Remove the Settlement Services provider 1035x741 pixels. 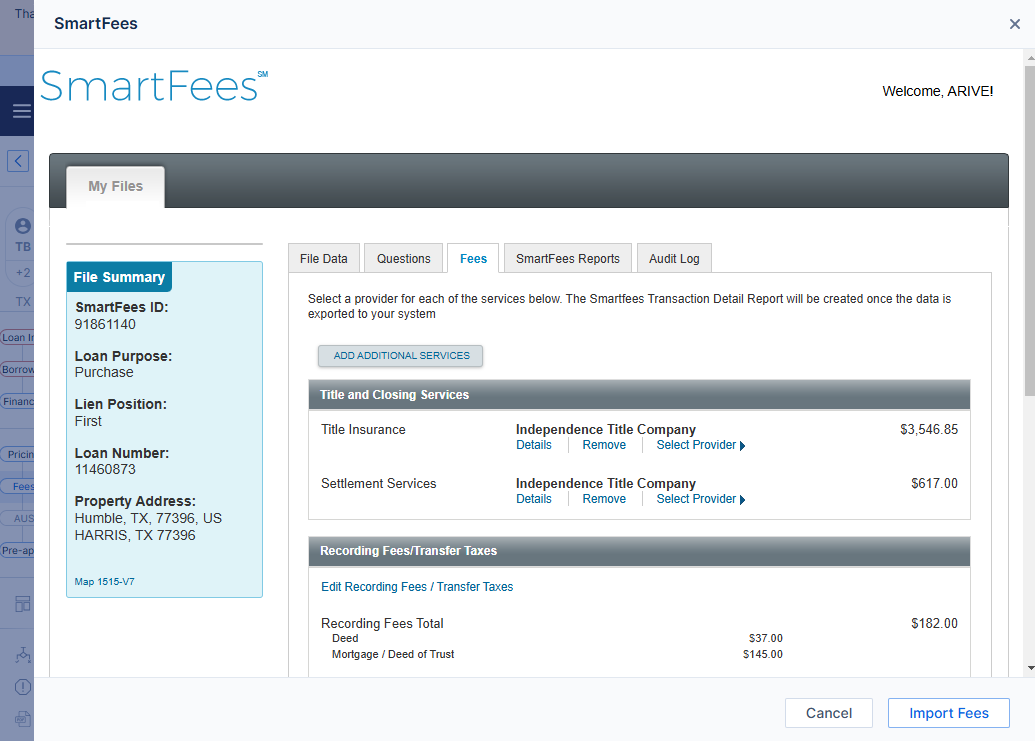(x=604, y=499)
